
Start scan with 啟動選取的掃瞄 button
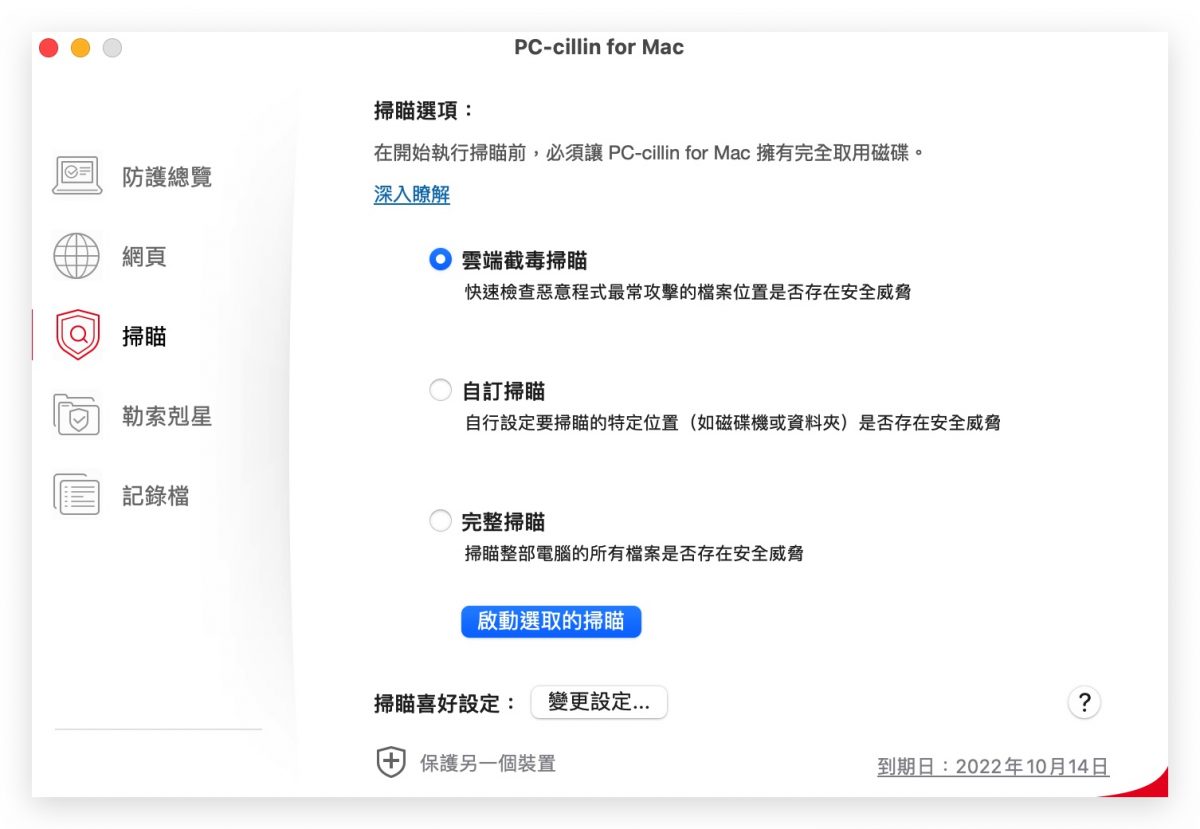pyautogui.click(x=551, y=621)
